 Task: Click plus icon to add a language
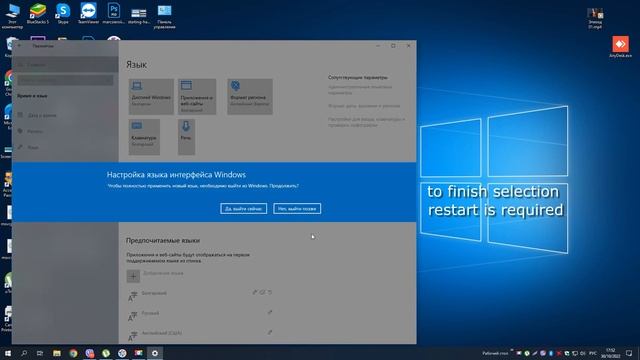[x=133, y=276]
